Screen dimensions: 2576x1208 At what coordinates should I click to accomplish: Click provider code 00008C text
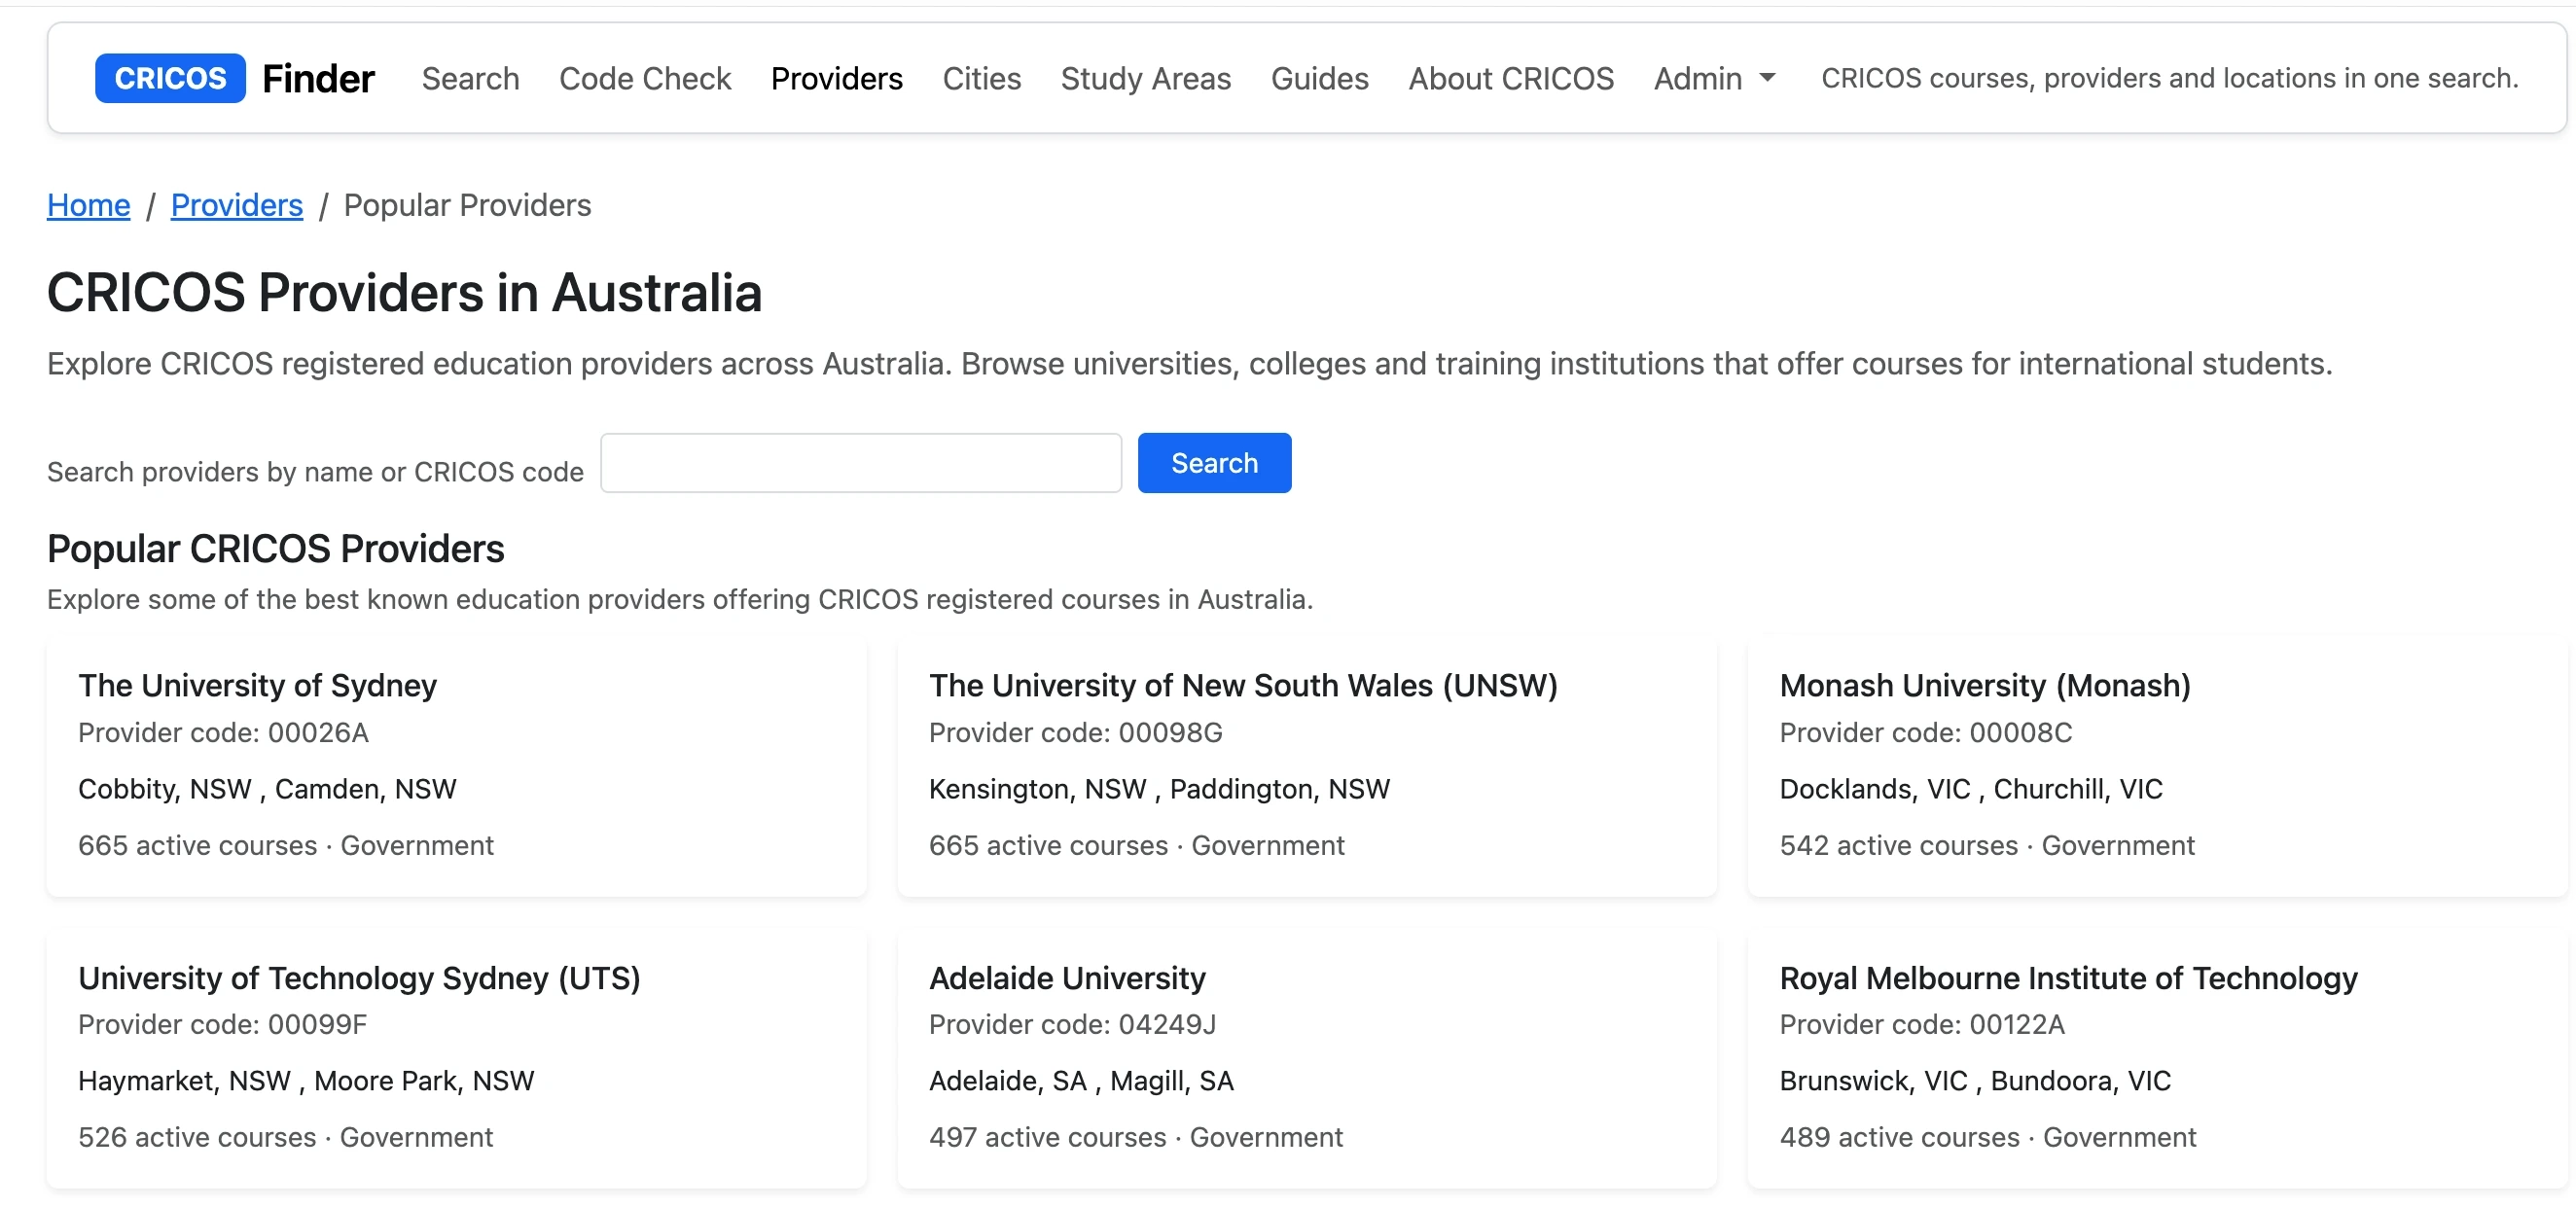point(1926,733)
